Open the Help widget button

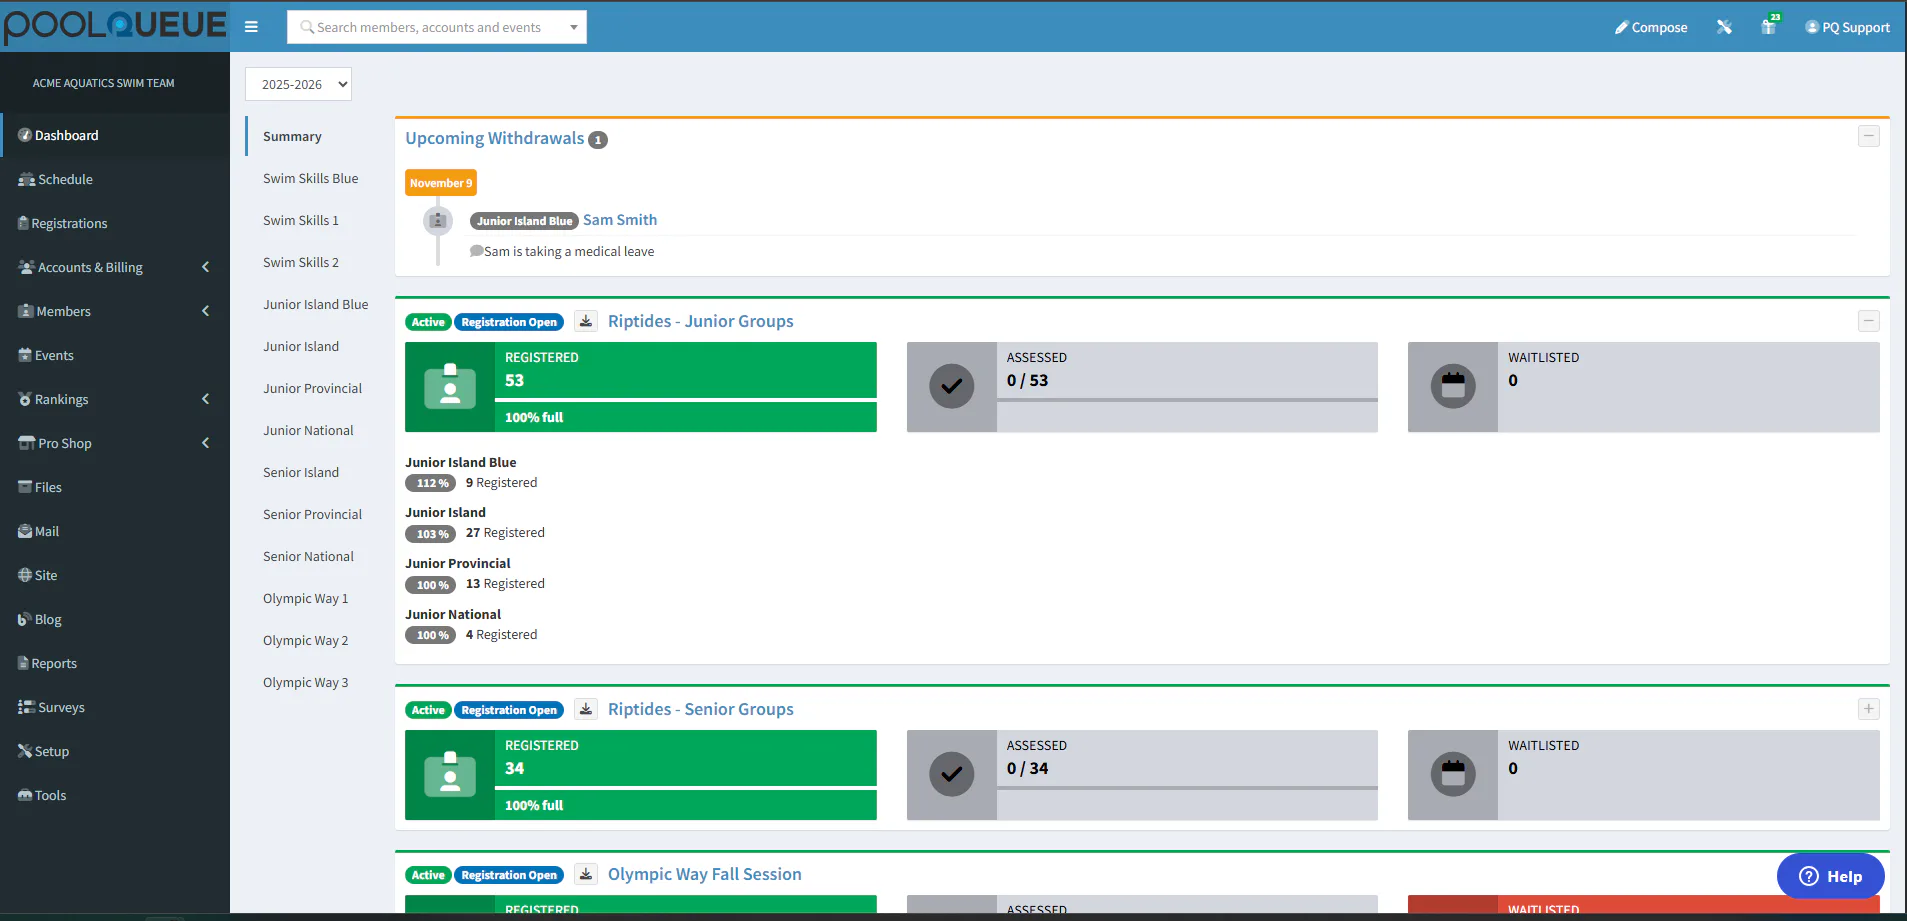[x=1830, y=876]
